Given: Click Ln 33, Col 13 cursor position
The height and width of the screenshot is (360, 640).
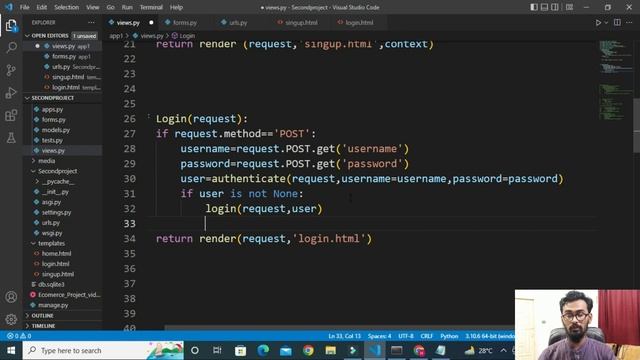Looking at the screenshot, I should pos(344,336).
